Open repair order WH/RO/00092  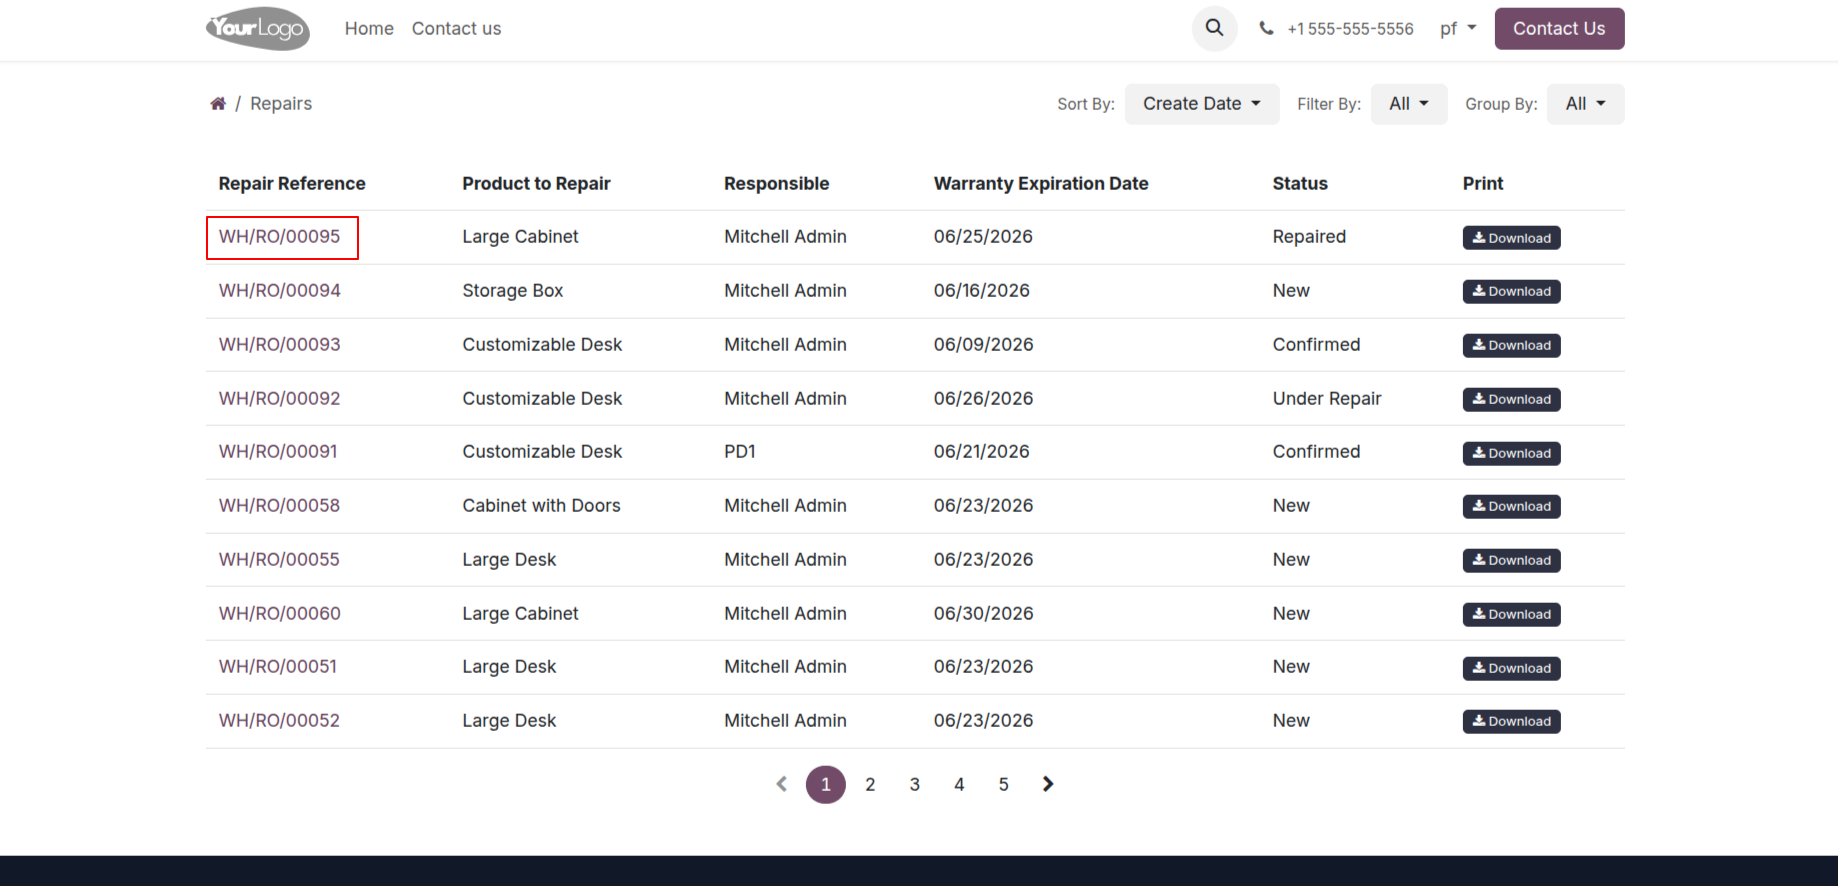[280, 399]
